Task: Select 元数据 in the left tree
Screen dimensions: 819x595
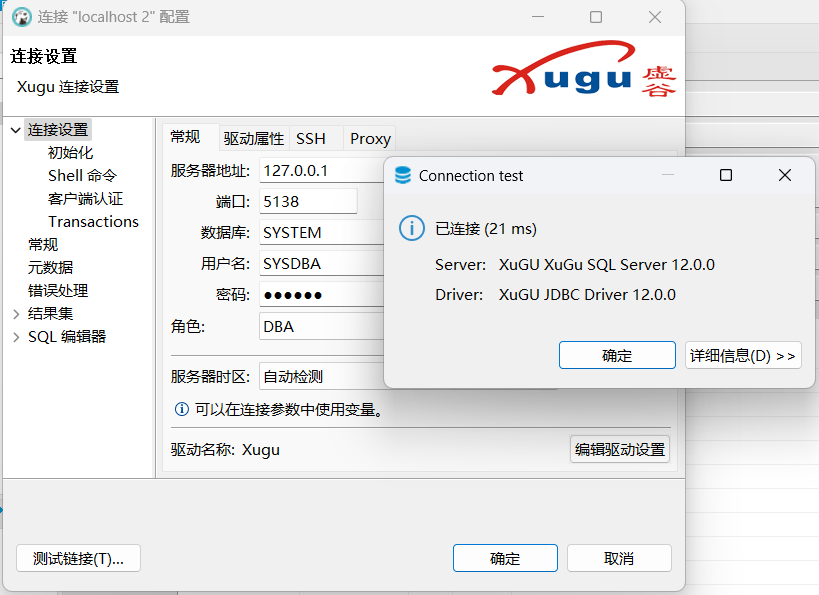Action: (x=51, y=267)
